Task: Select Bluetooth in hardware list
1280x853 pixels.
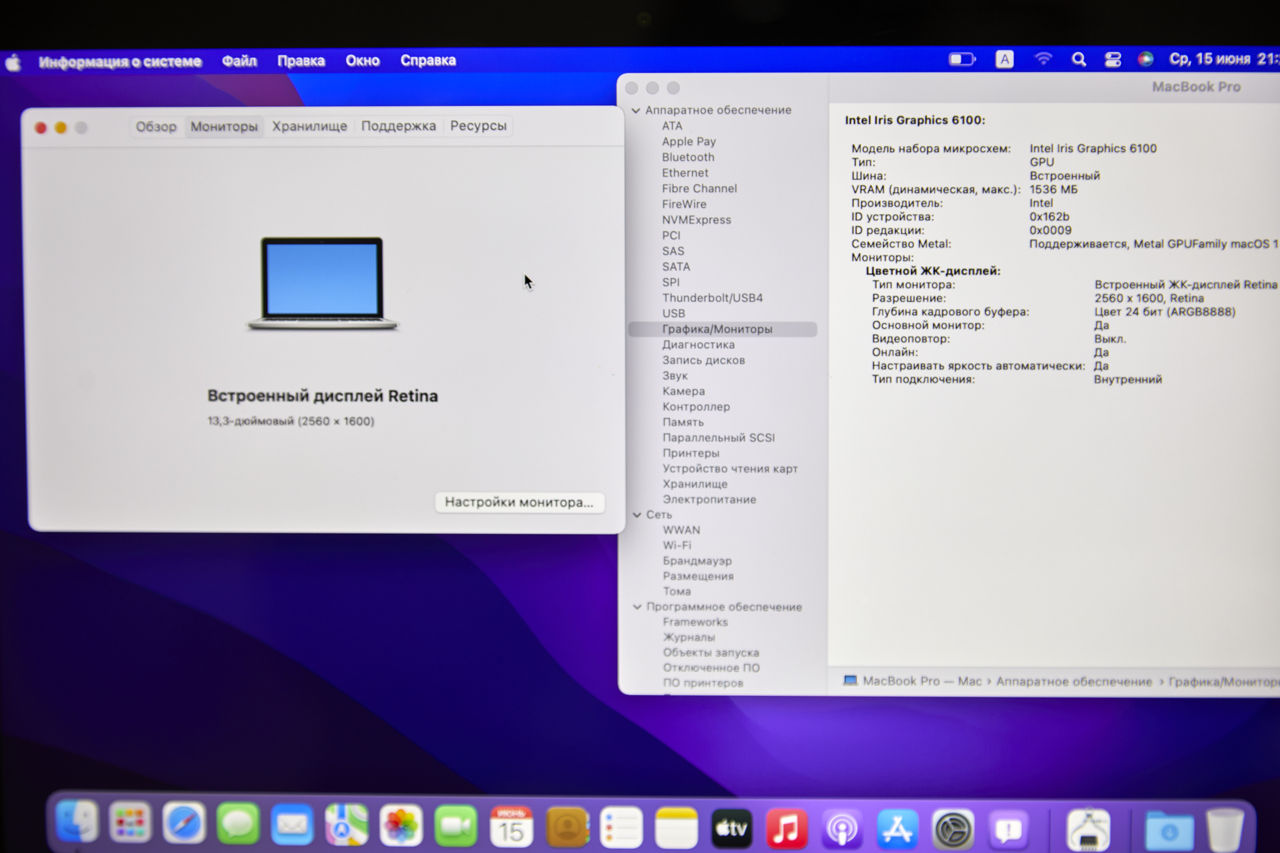Action: (x=688, y=157)
